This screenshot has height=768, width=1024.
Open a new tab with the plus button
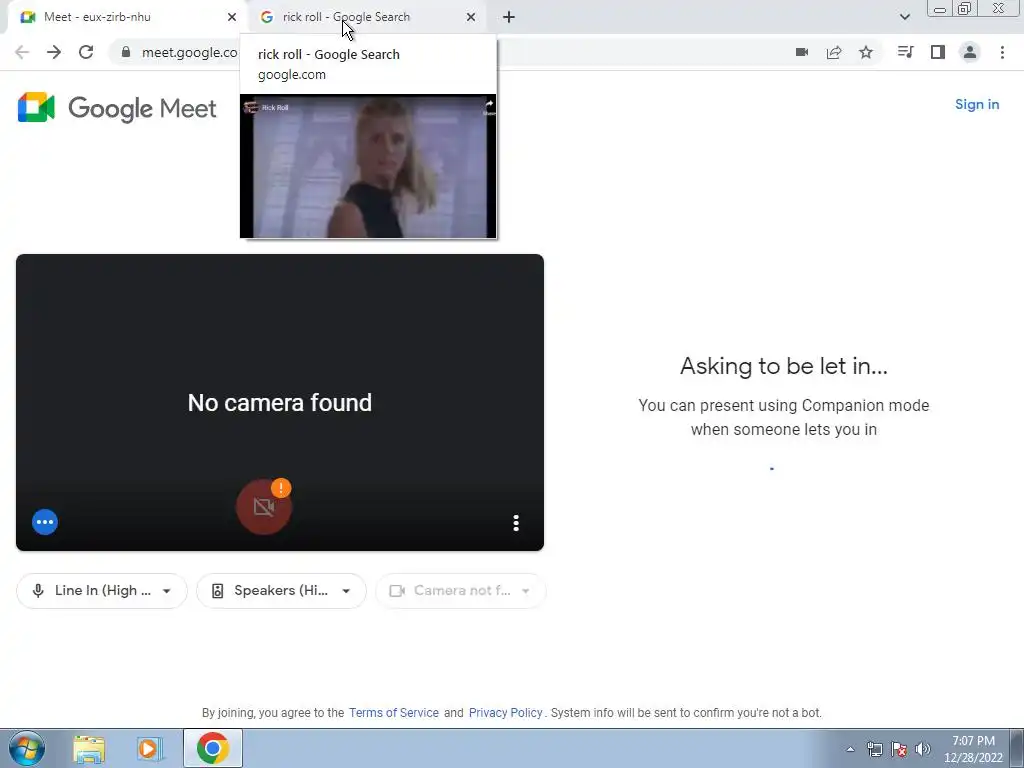click(509, 17)
